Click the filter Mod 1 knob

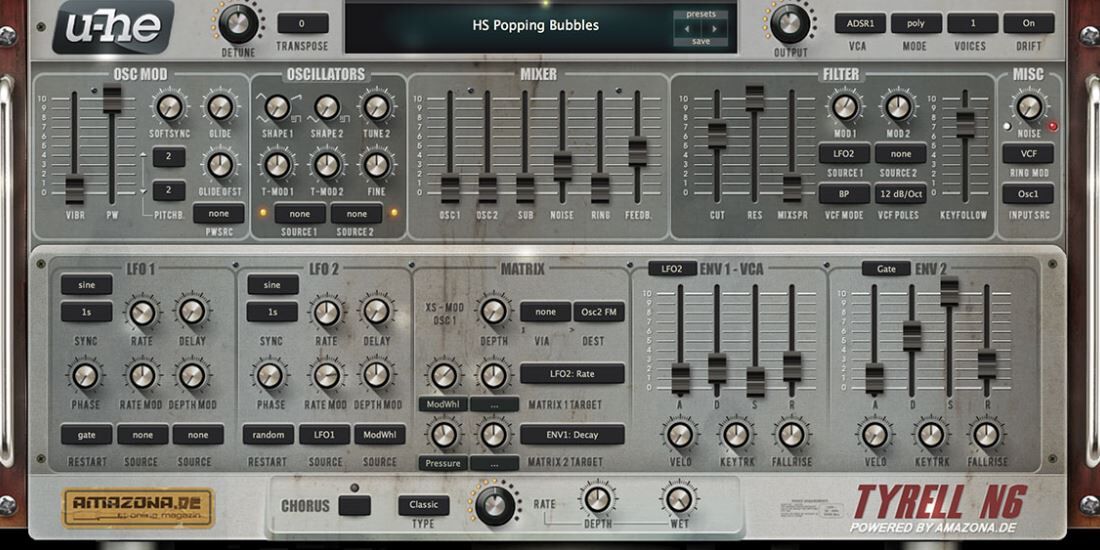coord(845,107)
